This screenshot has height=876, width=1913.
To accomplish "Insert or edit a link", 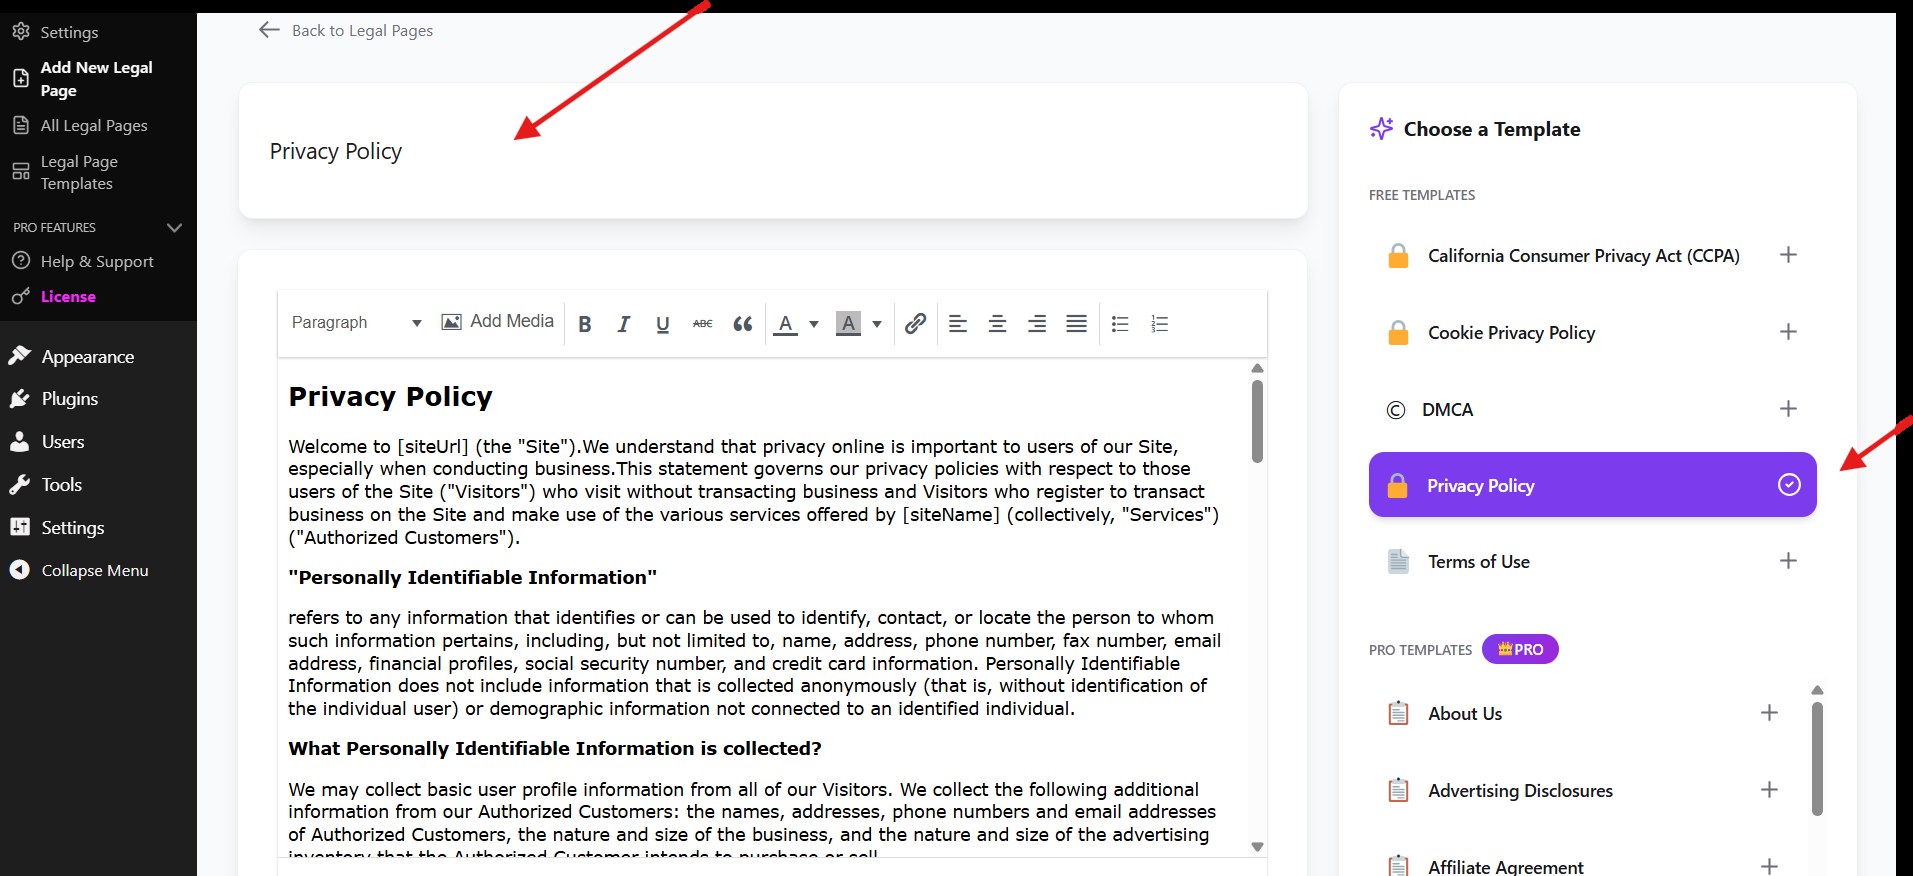I will (x=915, y=323).
